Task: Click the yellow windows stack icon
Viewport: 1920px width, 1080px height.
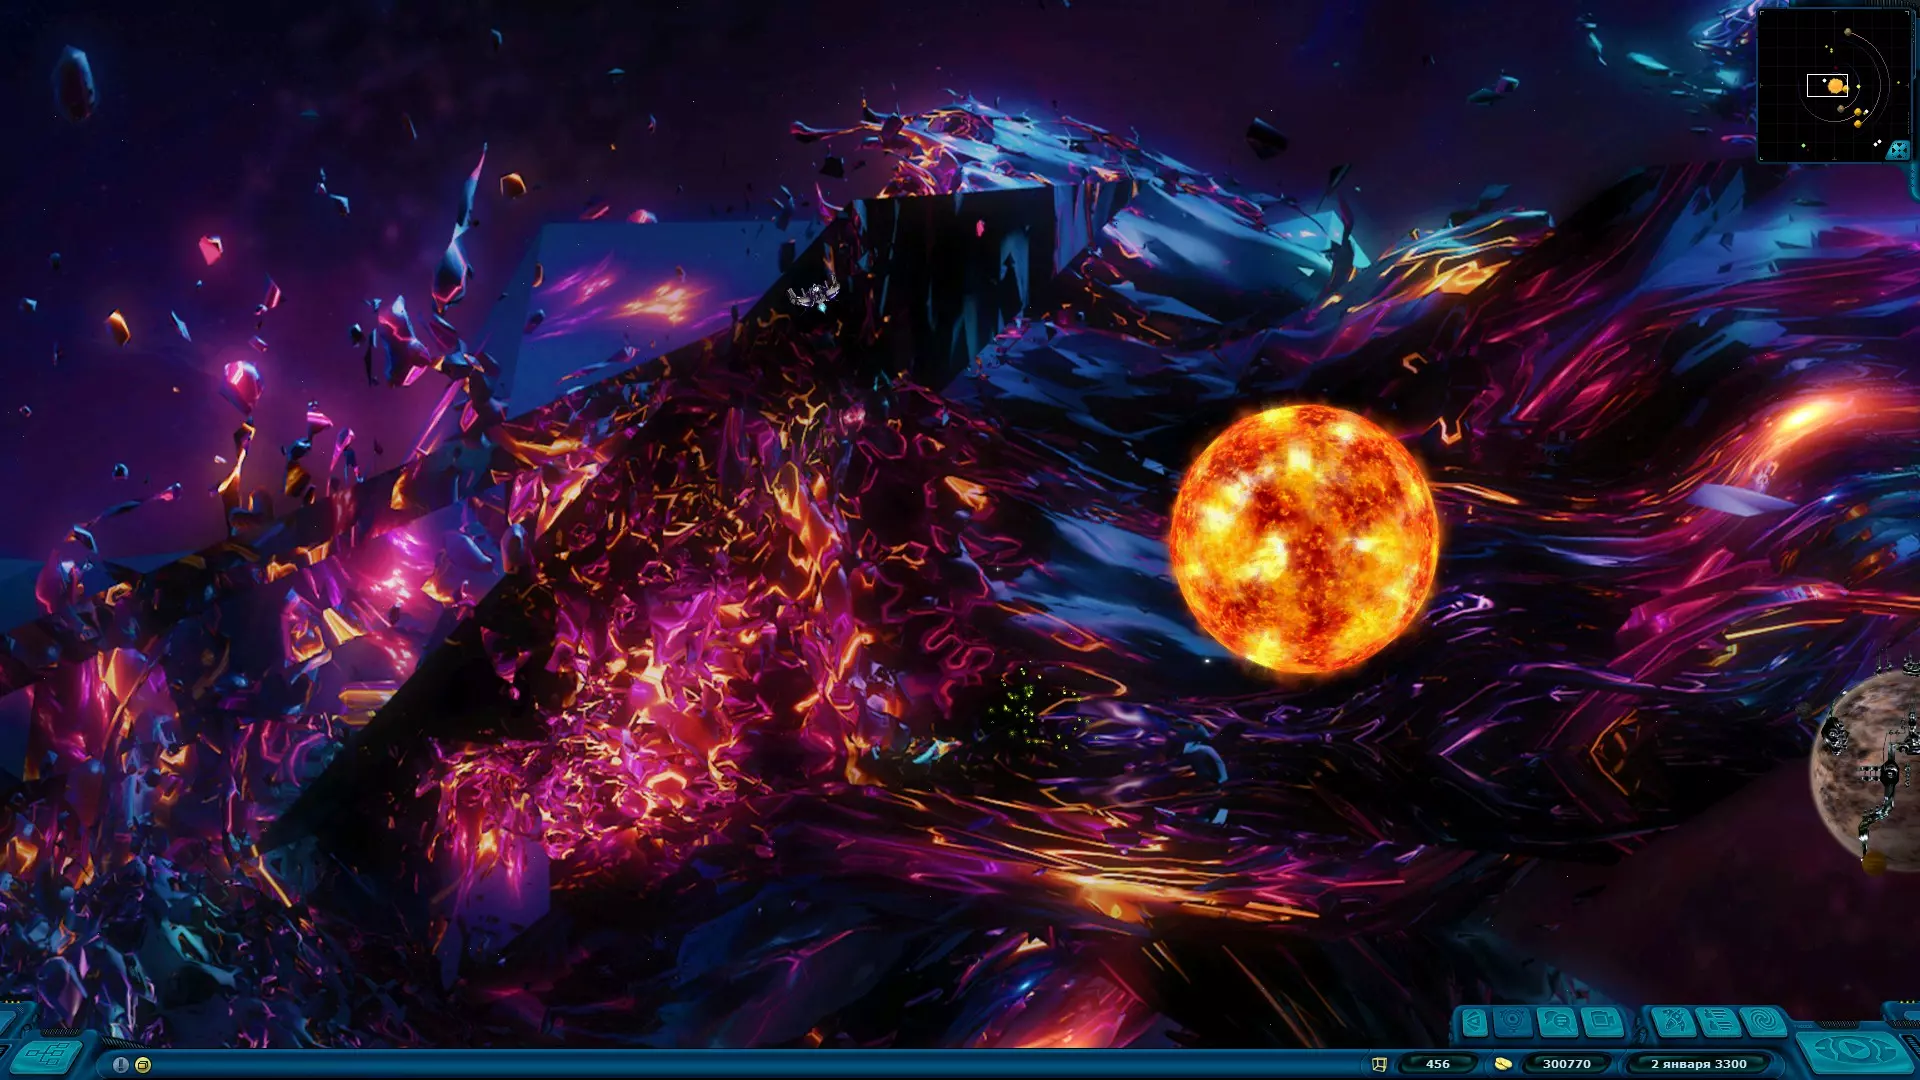Action: tap(143, 1065)
